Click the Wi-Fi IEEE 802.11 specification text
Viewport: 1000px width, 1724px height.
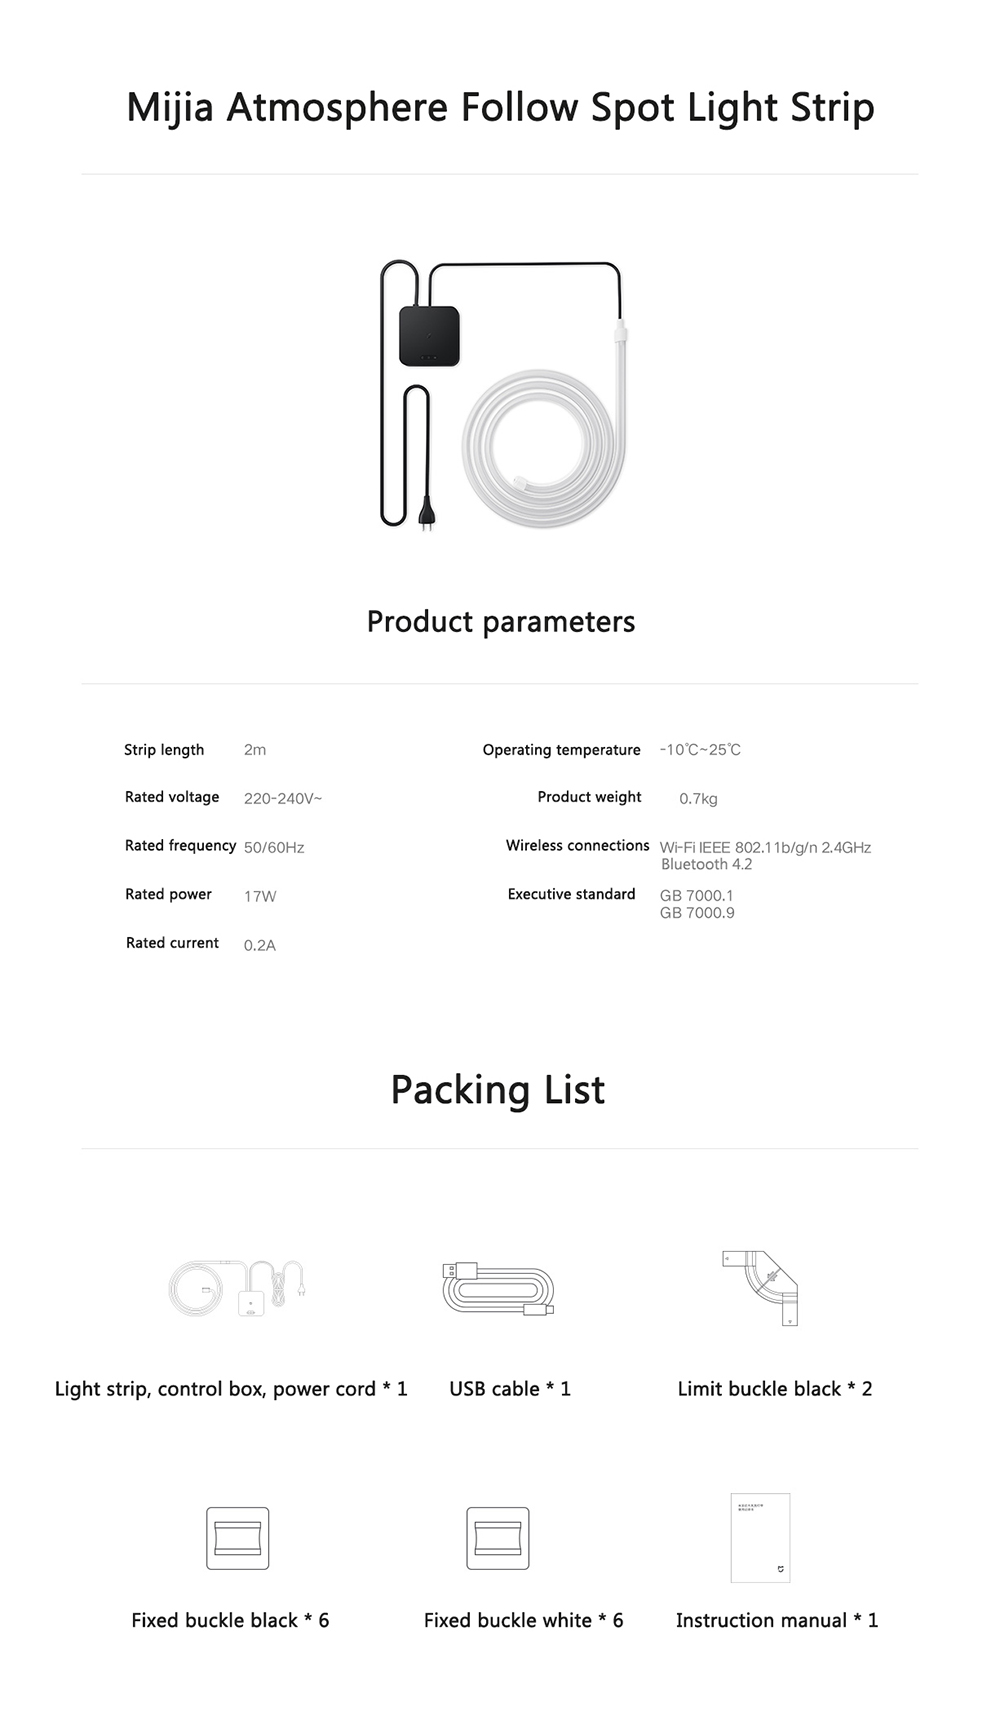coord(765,847)
